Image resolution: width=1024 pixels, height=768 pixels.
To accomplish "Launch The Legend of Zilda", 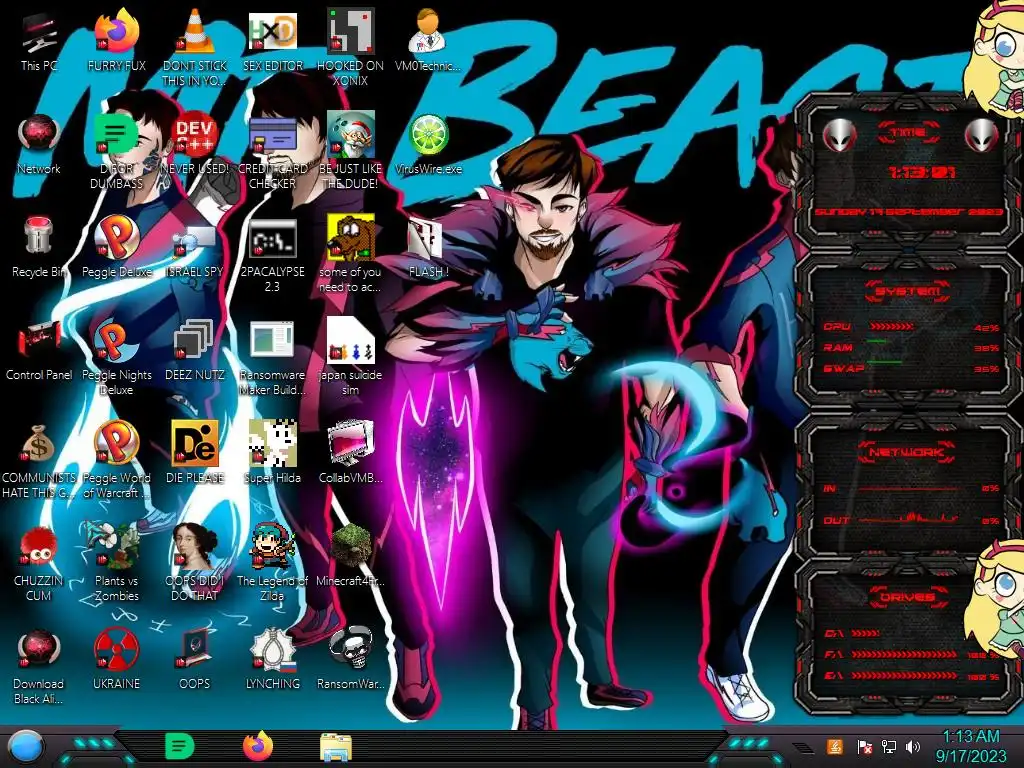I will (272, 563).
